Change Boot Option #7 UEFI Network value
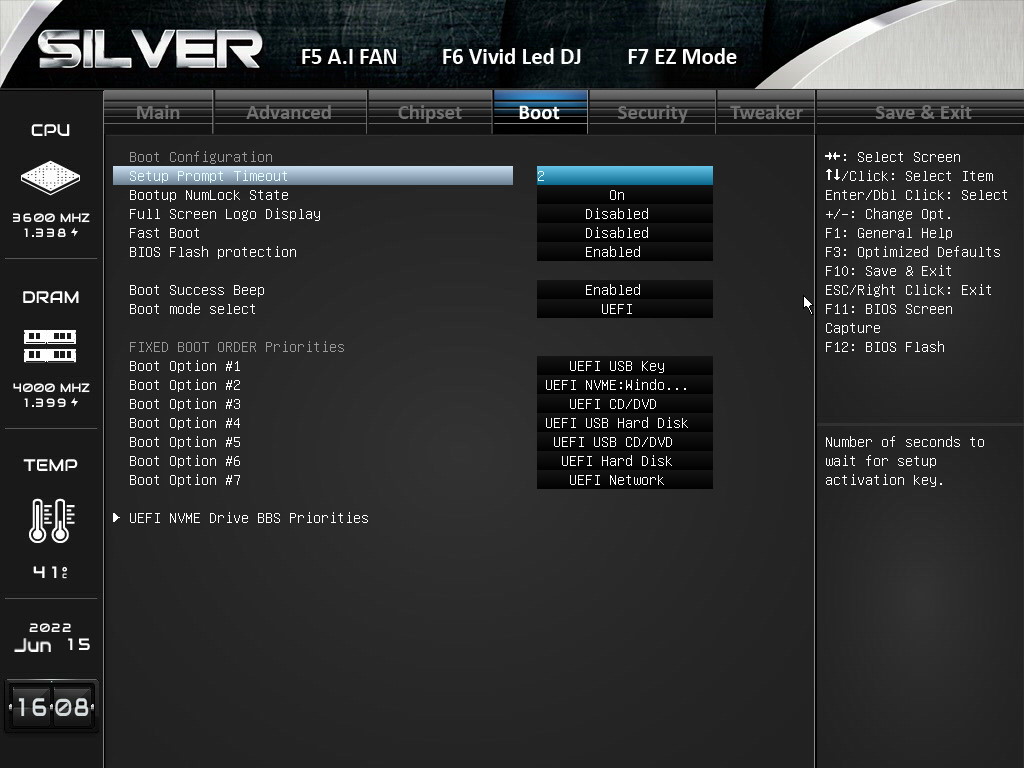Viewport: 1024px width, 768px height. (624, 480)
